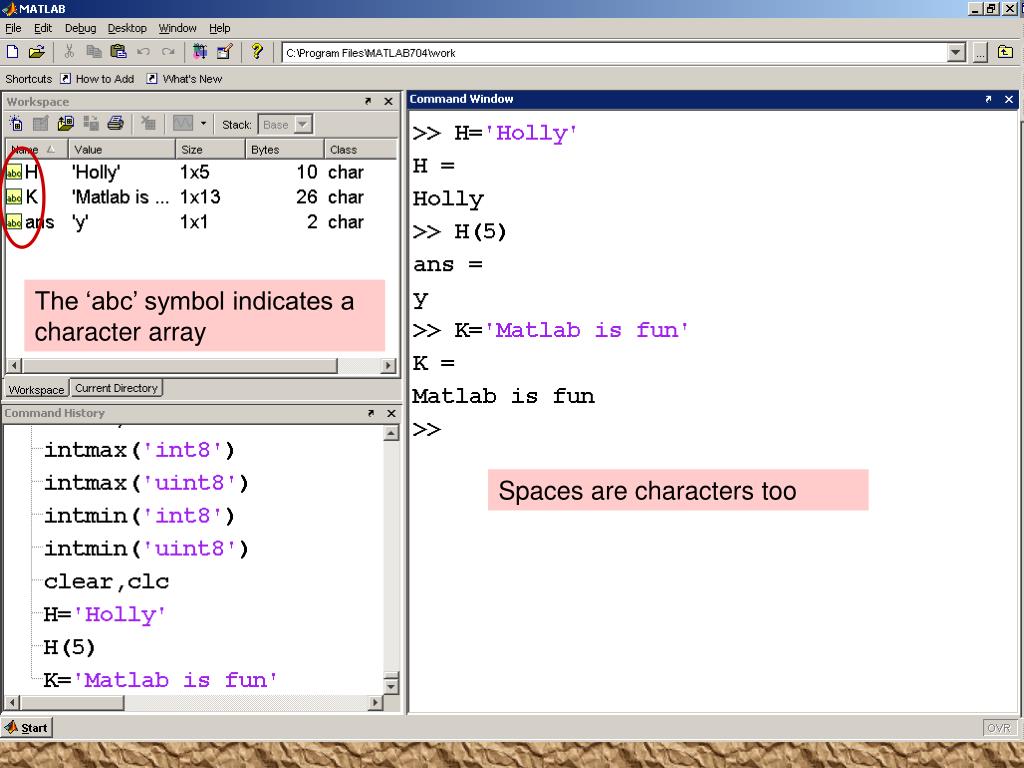
Task: Click in the current directory path field
Action: click(614, 53)
